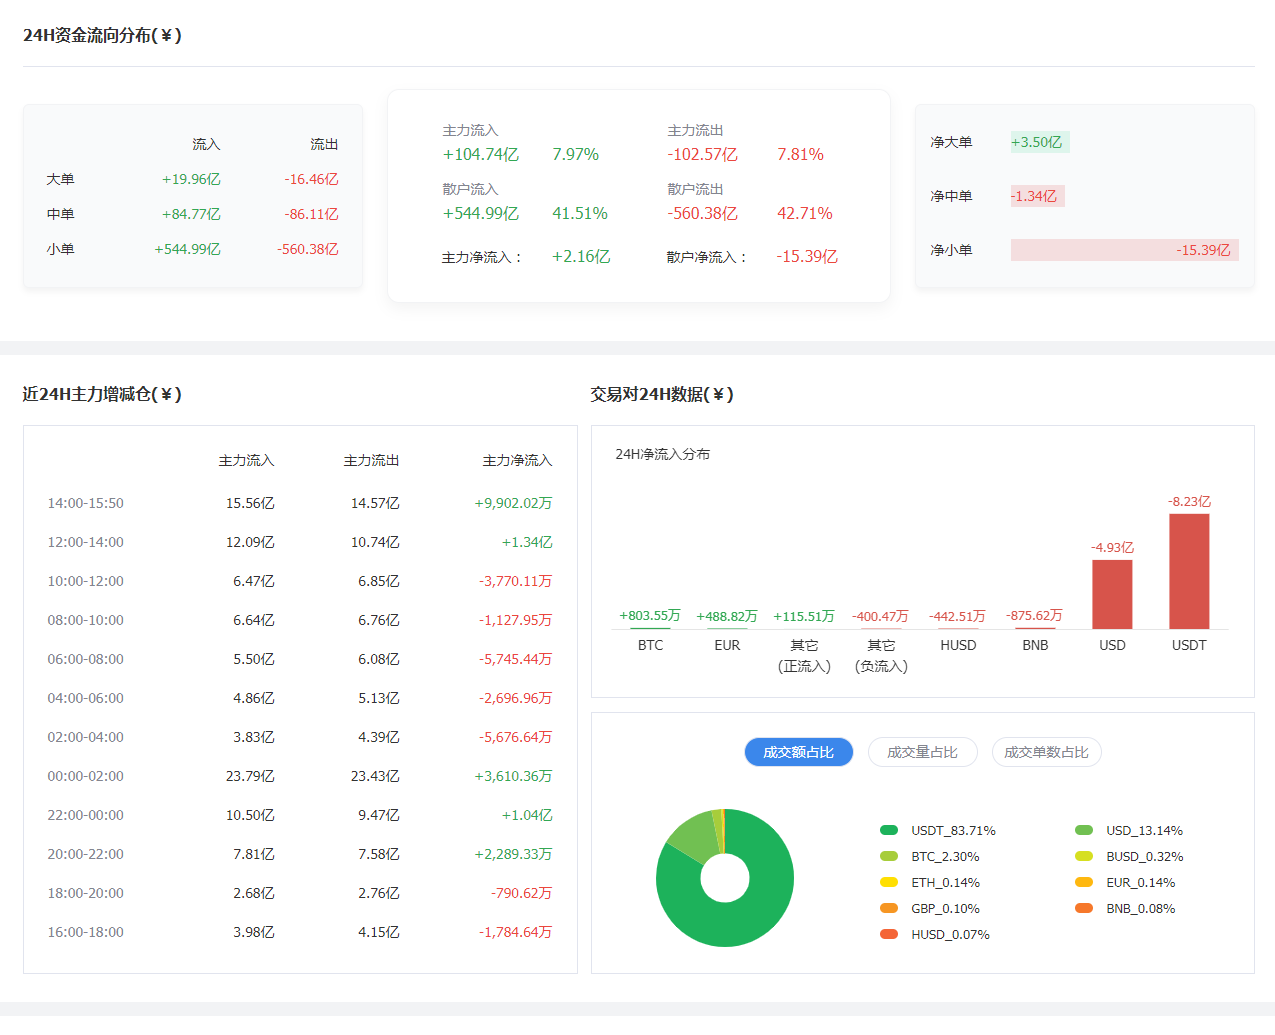Click the USD net outflow bar
The width and height of the screenshot is (1275, 1035).
[1112, 594]
